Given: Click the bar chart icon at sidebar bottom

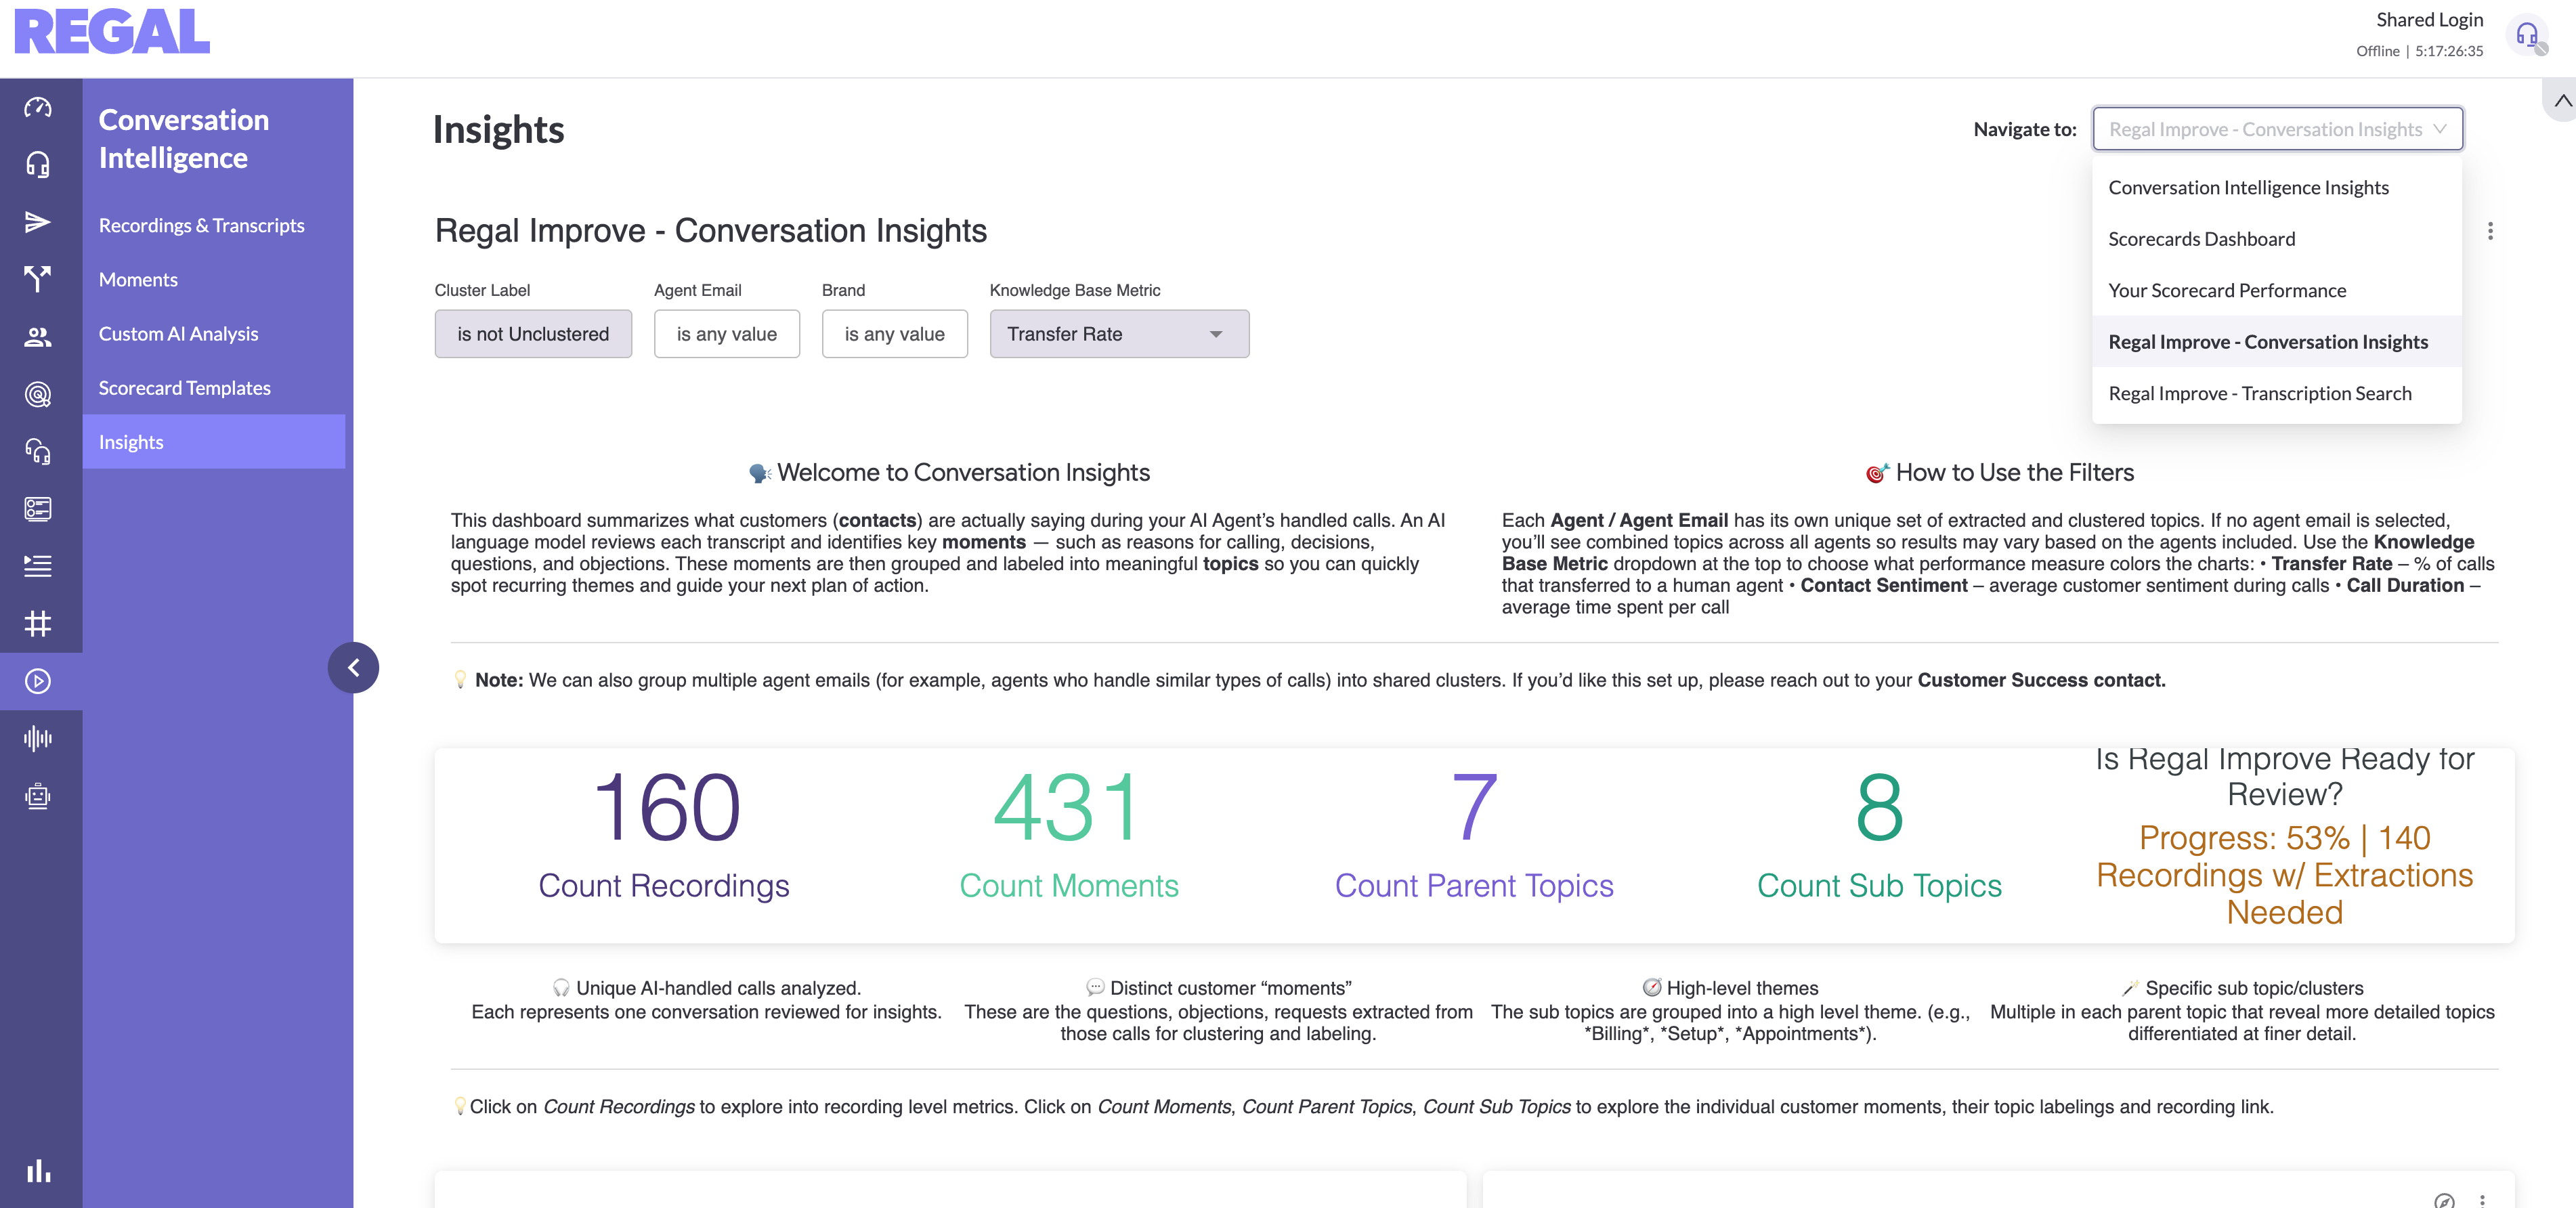Looking at the screenshot, I should [38, 1170].
